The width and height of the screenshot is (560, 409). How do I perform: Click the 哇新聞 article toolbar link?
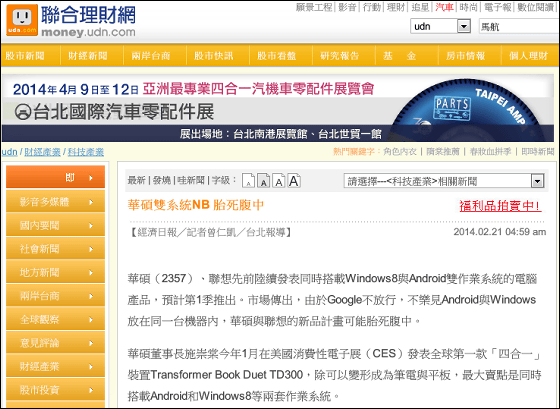[191, 180]
